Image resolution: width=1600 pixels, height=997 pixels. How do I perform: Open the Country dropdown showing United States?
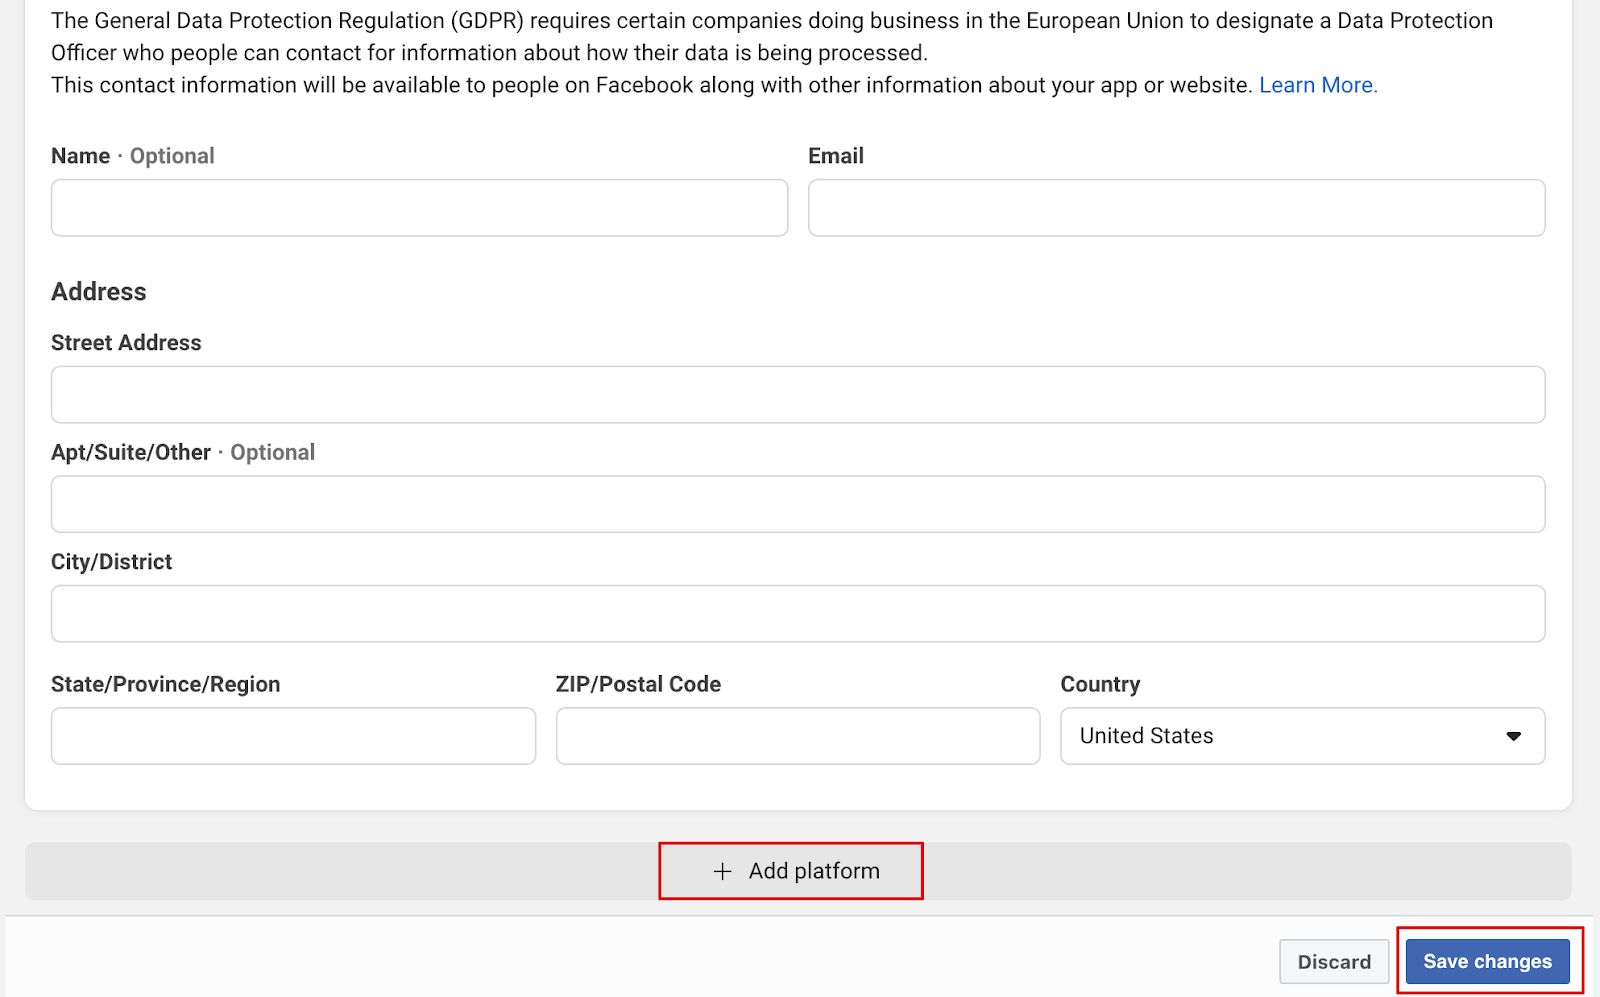(x=1302, y=736)
